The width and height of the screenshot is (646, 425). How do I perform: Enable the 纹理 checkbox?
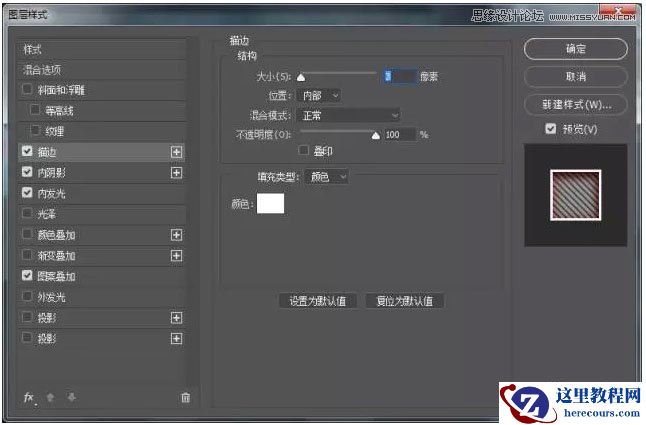(x=35, y=131)
